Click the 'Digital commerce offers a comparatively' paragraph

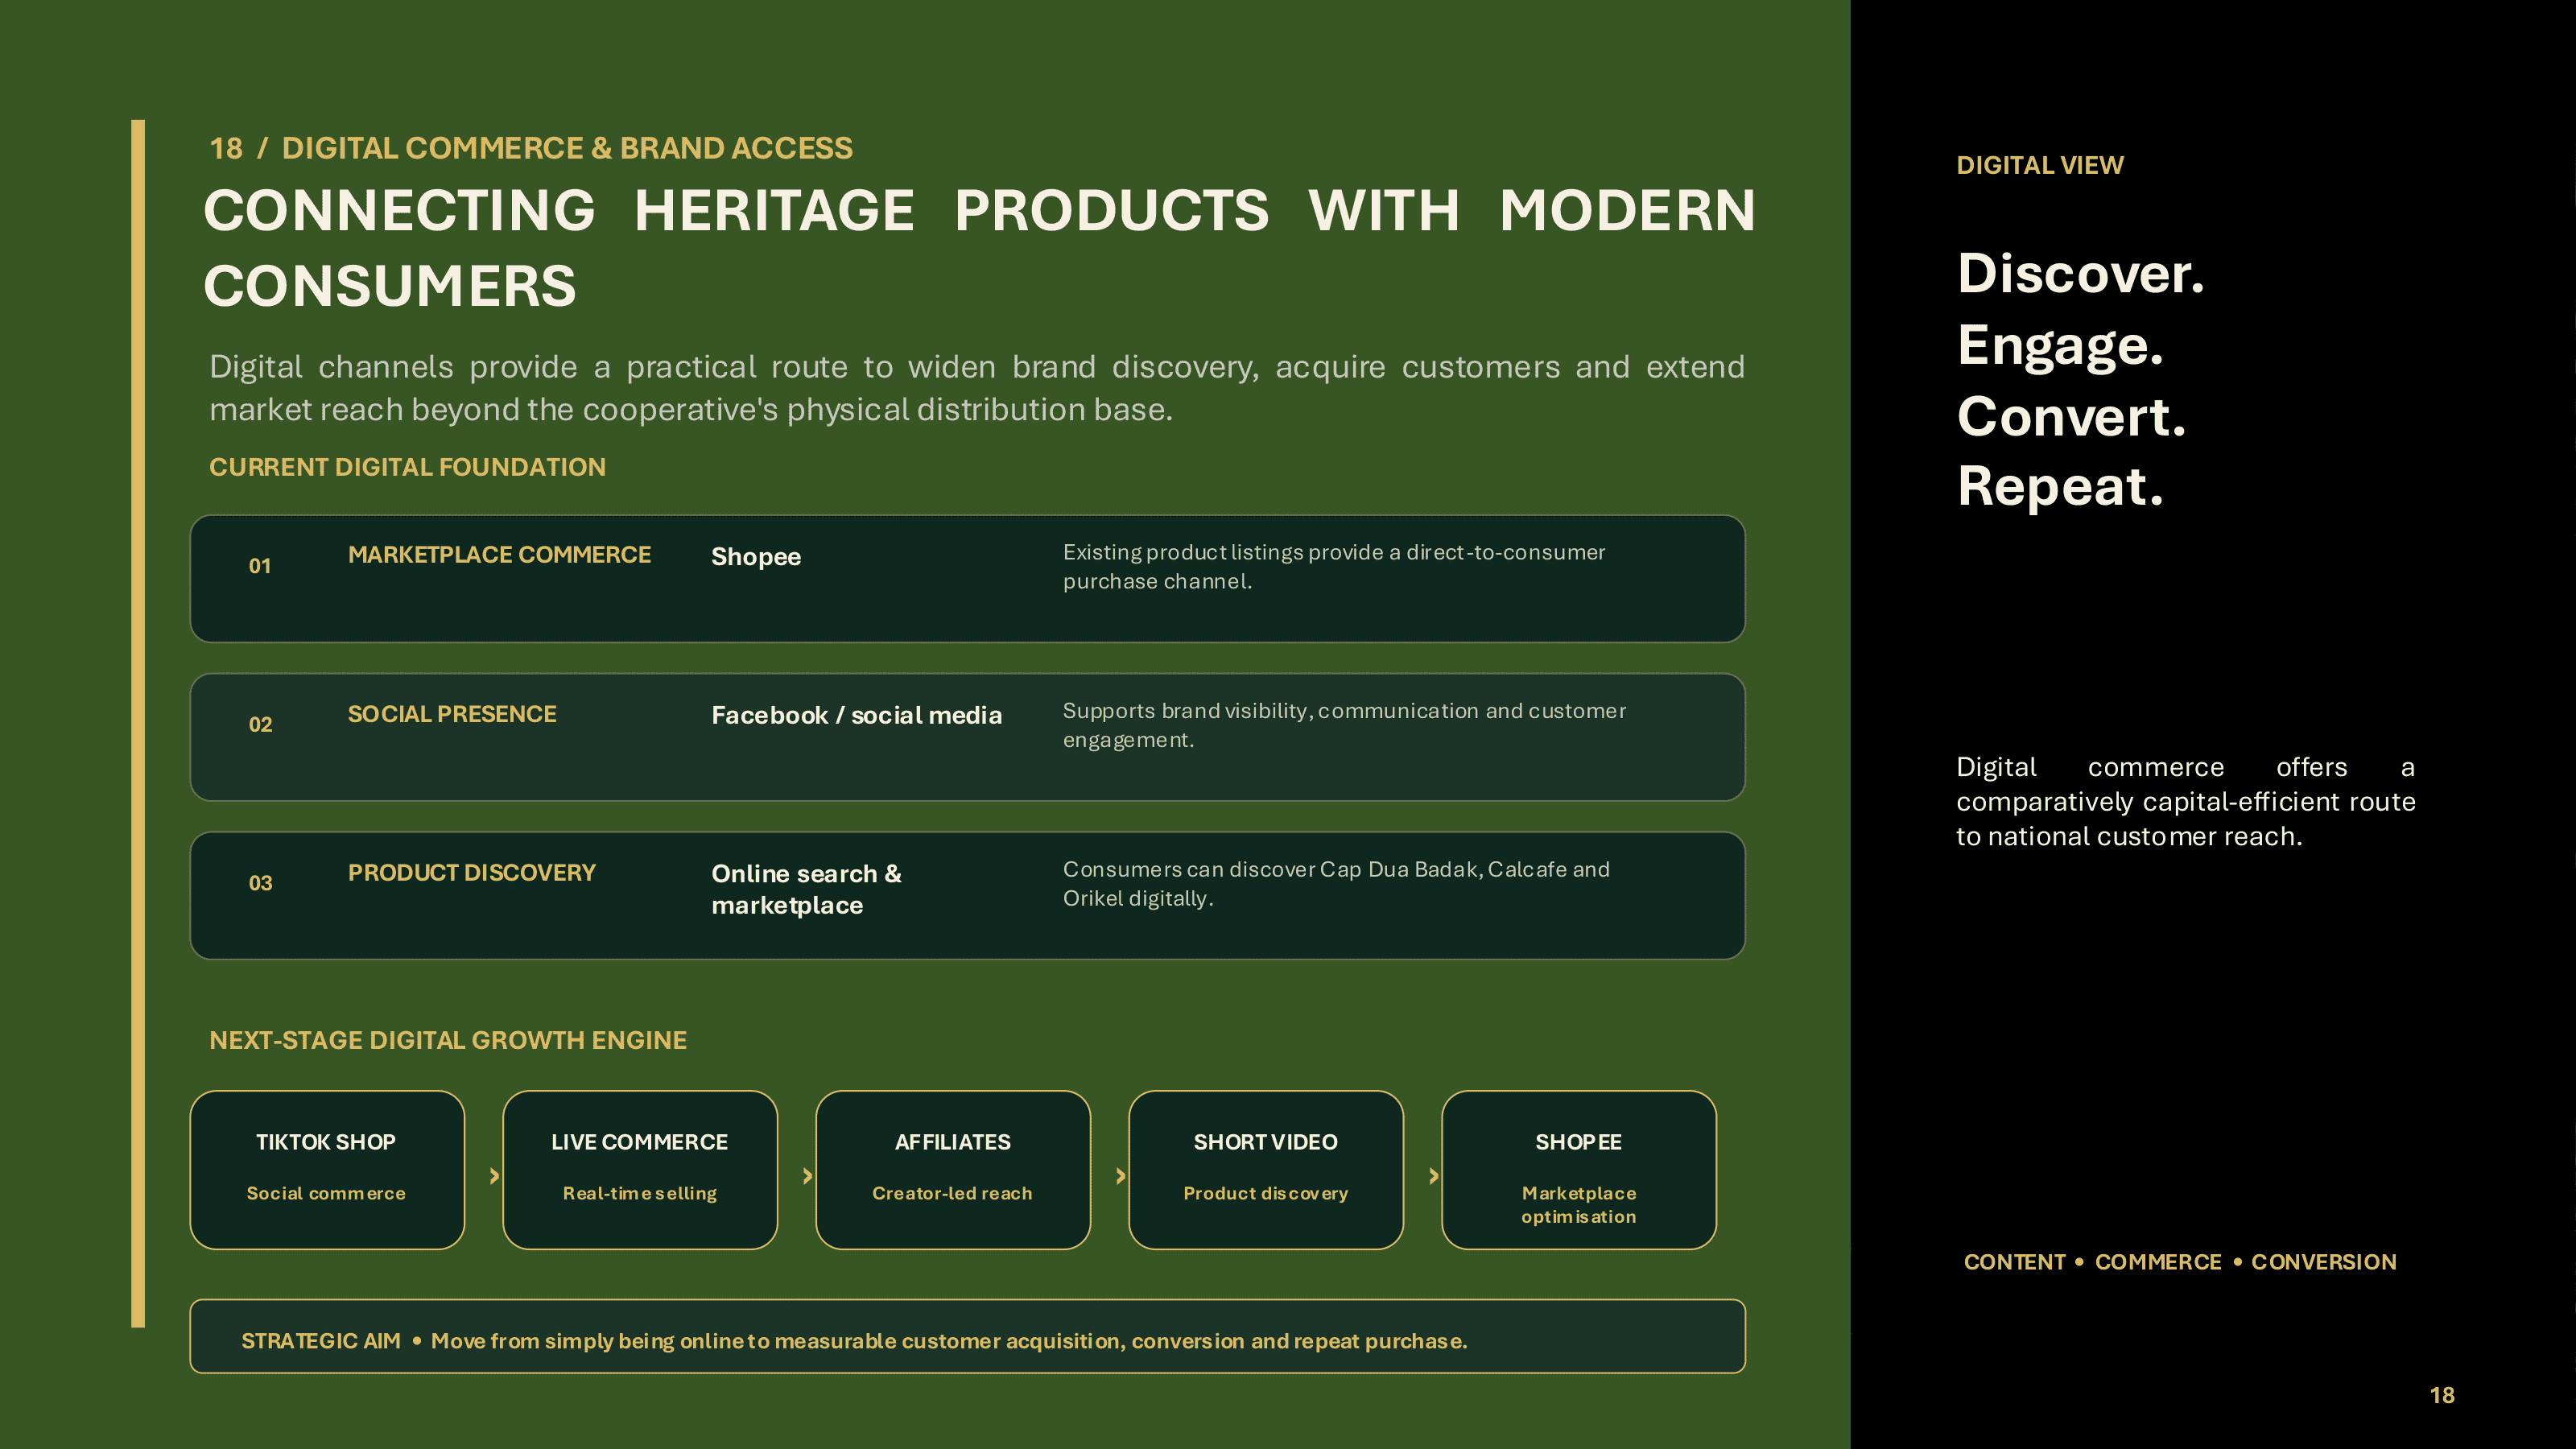tap(2185, 802)
